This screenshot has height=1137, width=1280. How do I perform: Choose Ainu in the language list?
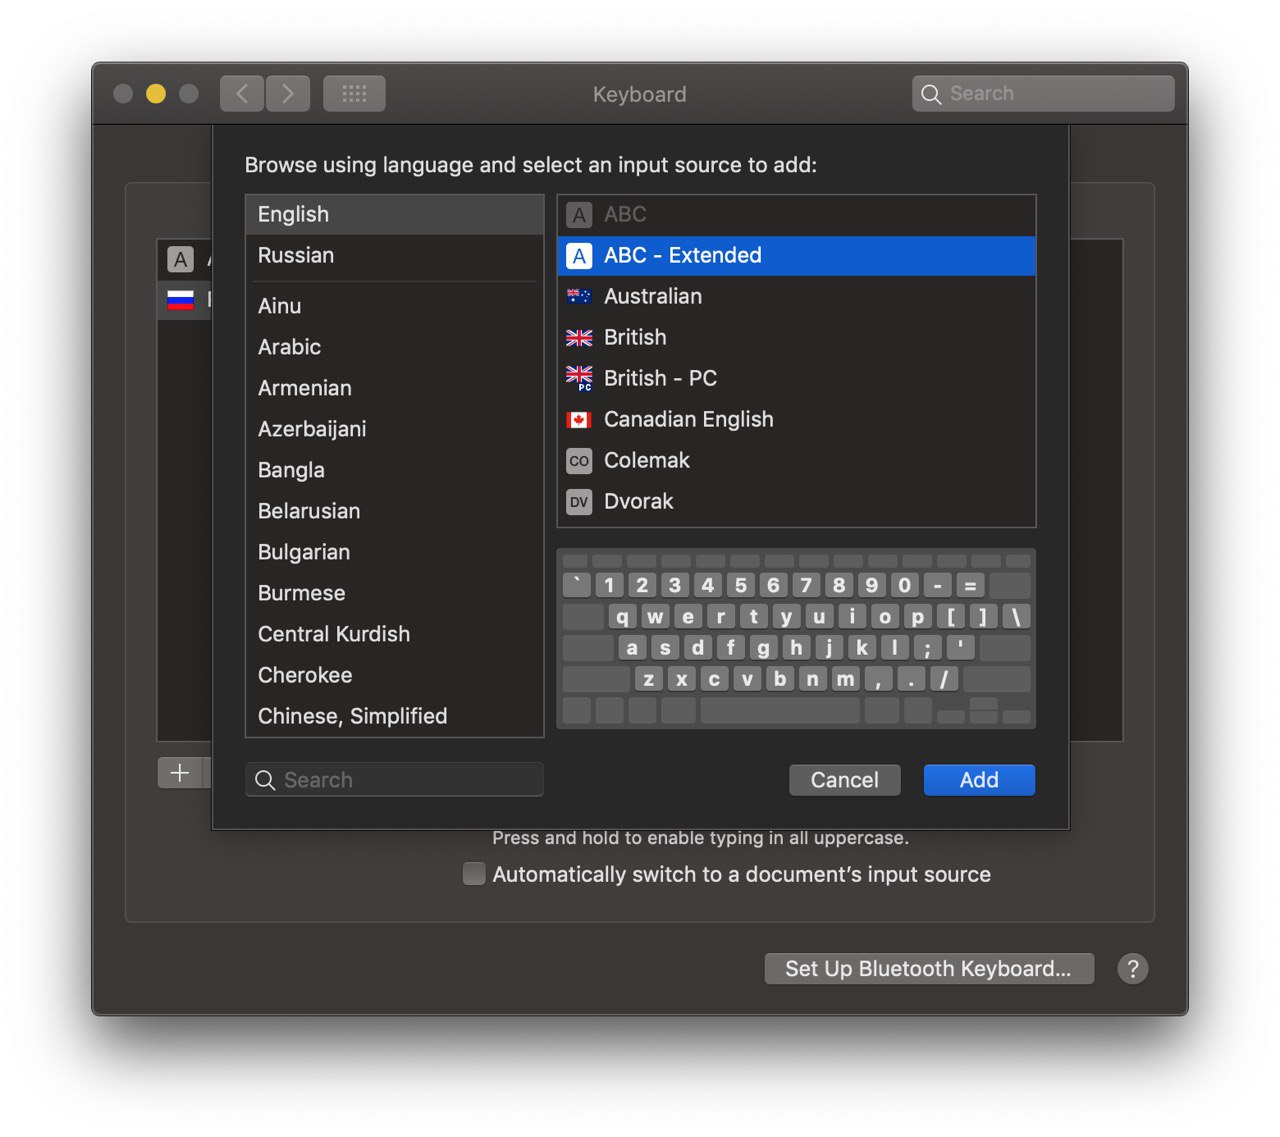coord(394,307)
